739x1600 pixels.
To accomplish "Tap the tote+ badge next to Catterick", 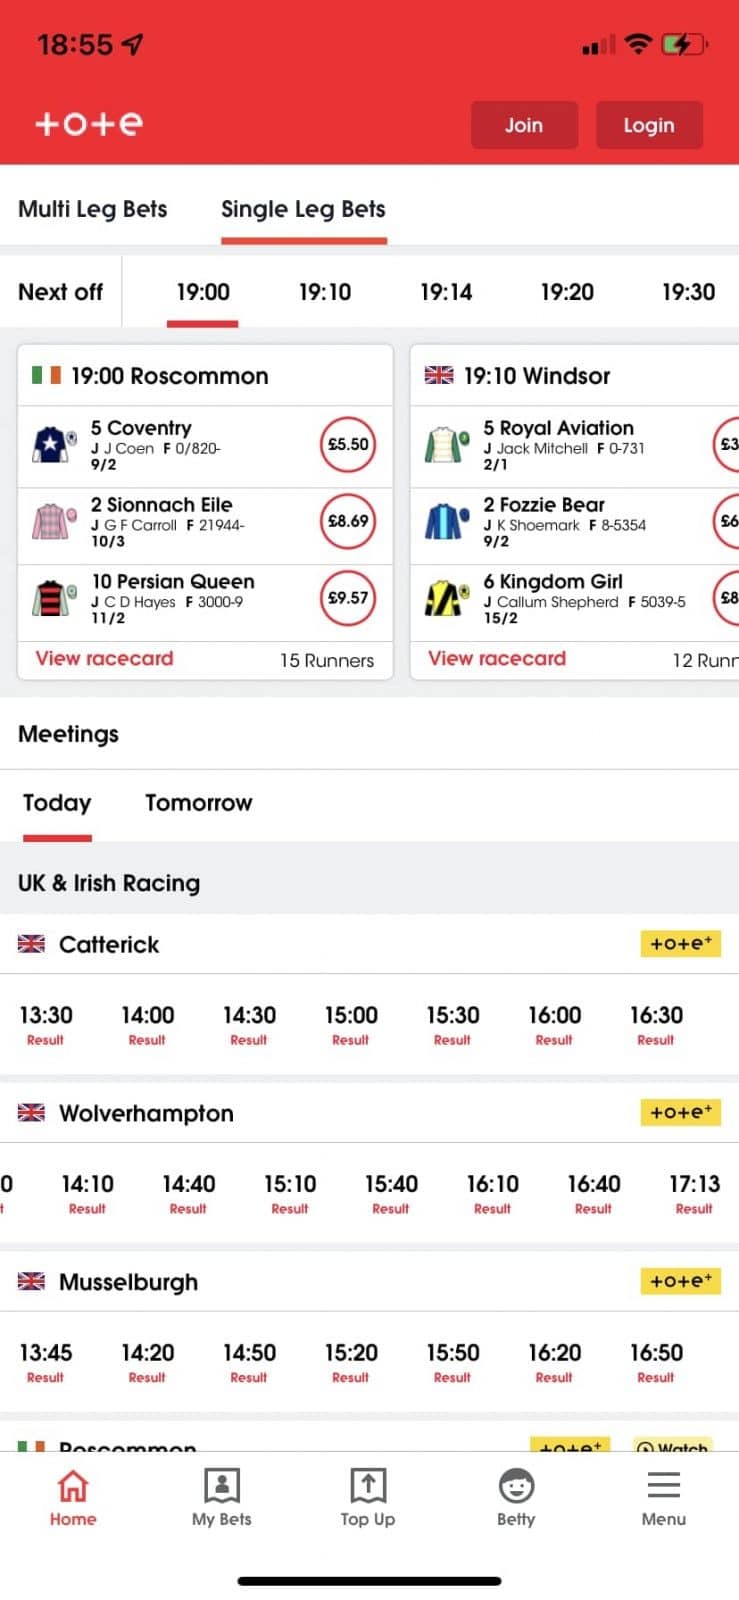I will tap(680, 944).
